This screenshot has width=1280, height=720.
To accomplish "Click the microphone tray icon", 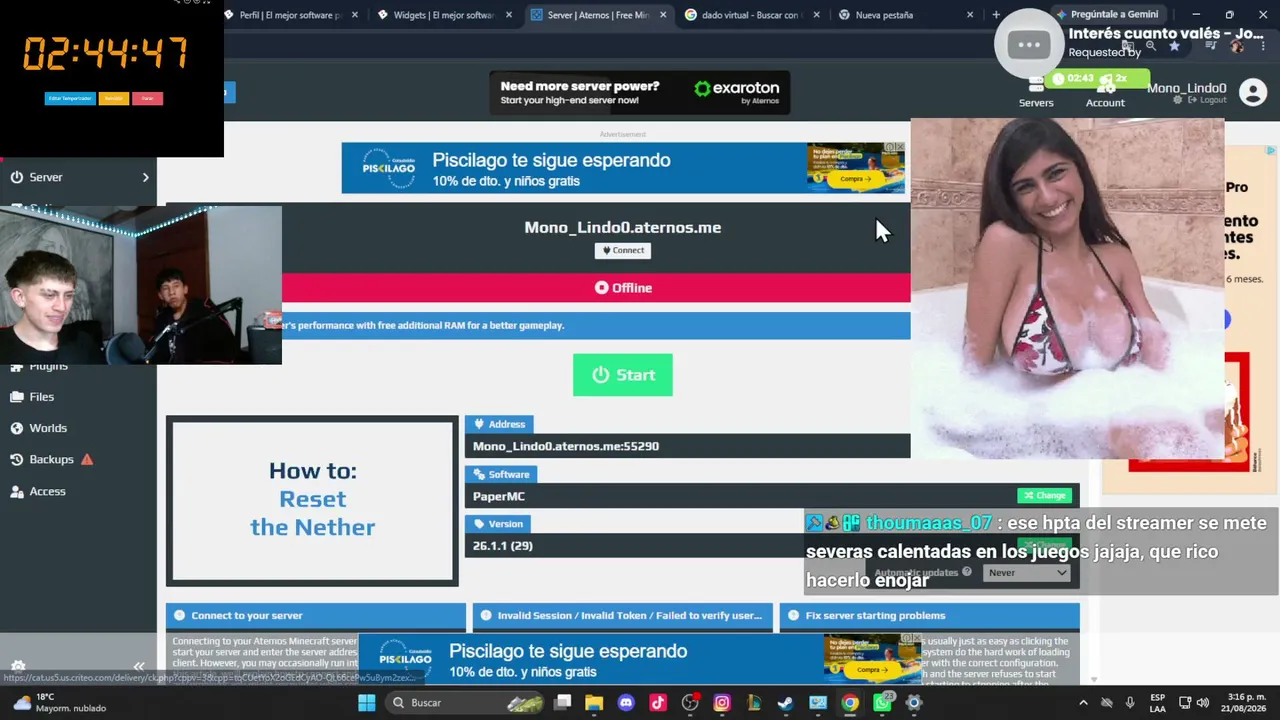I will (1130, 703).
